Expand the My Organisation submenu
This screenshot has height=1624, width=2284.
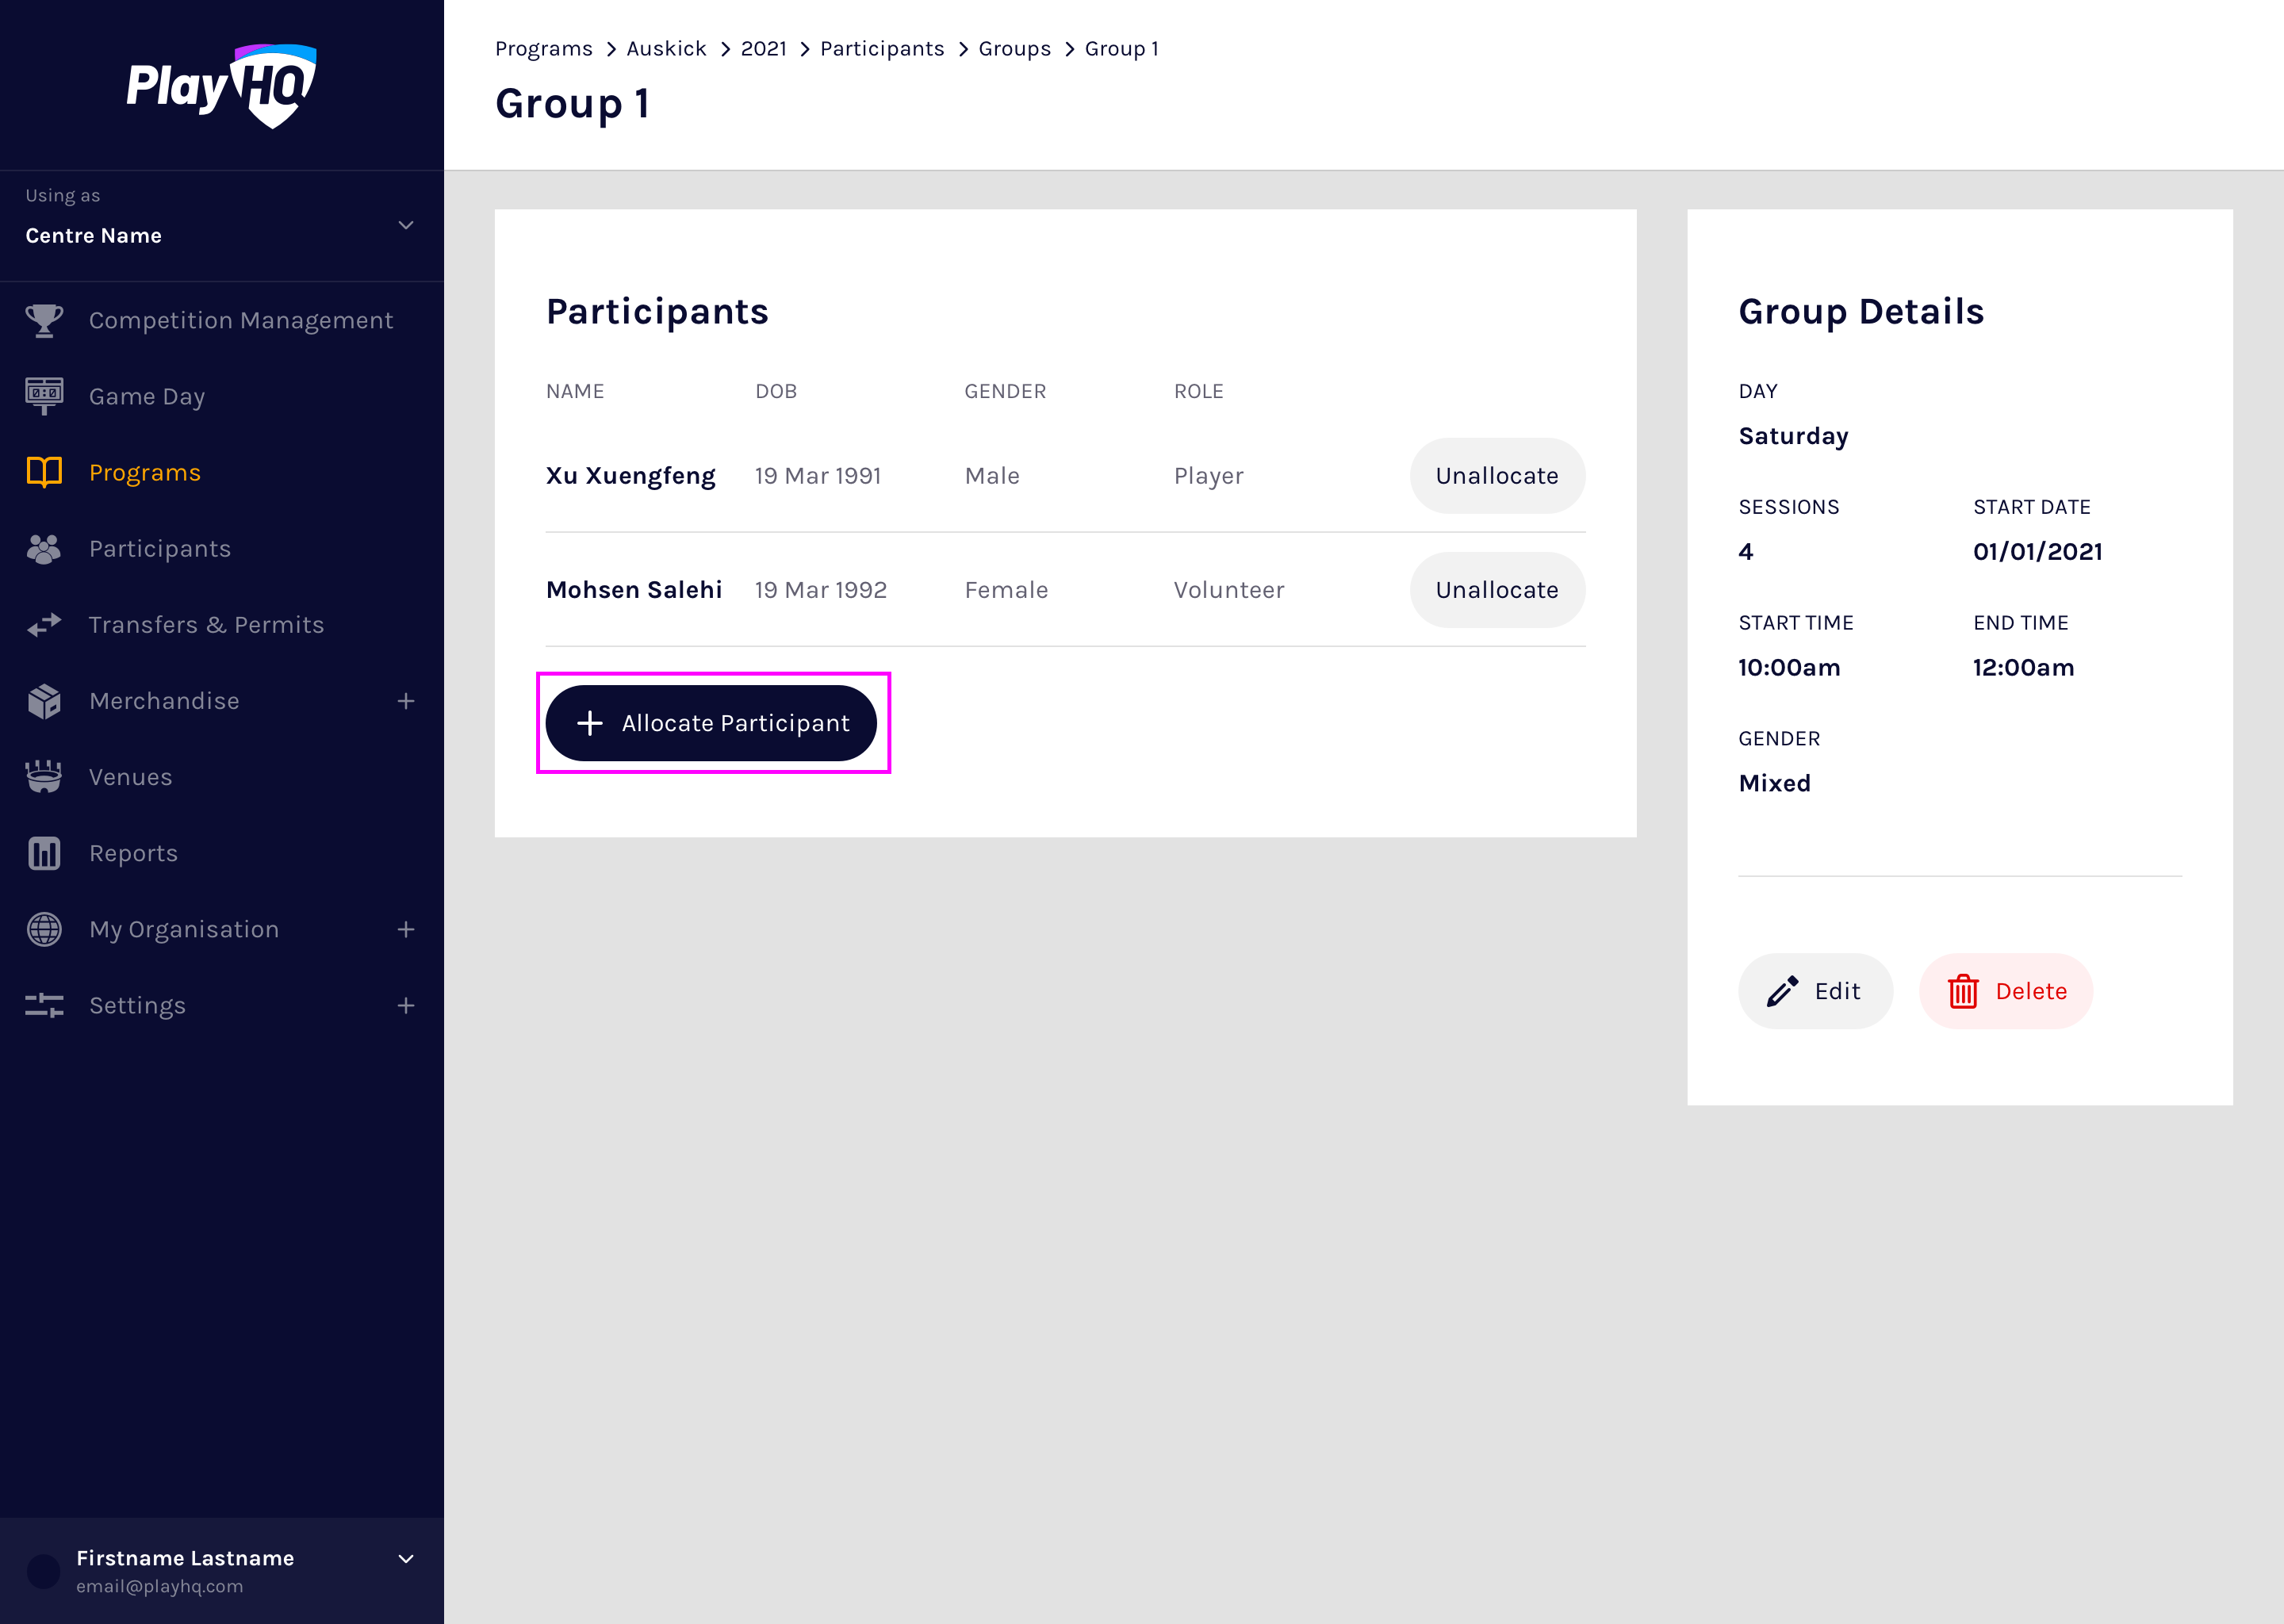point(406,929)
